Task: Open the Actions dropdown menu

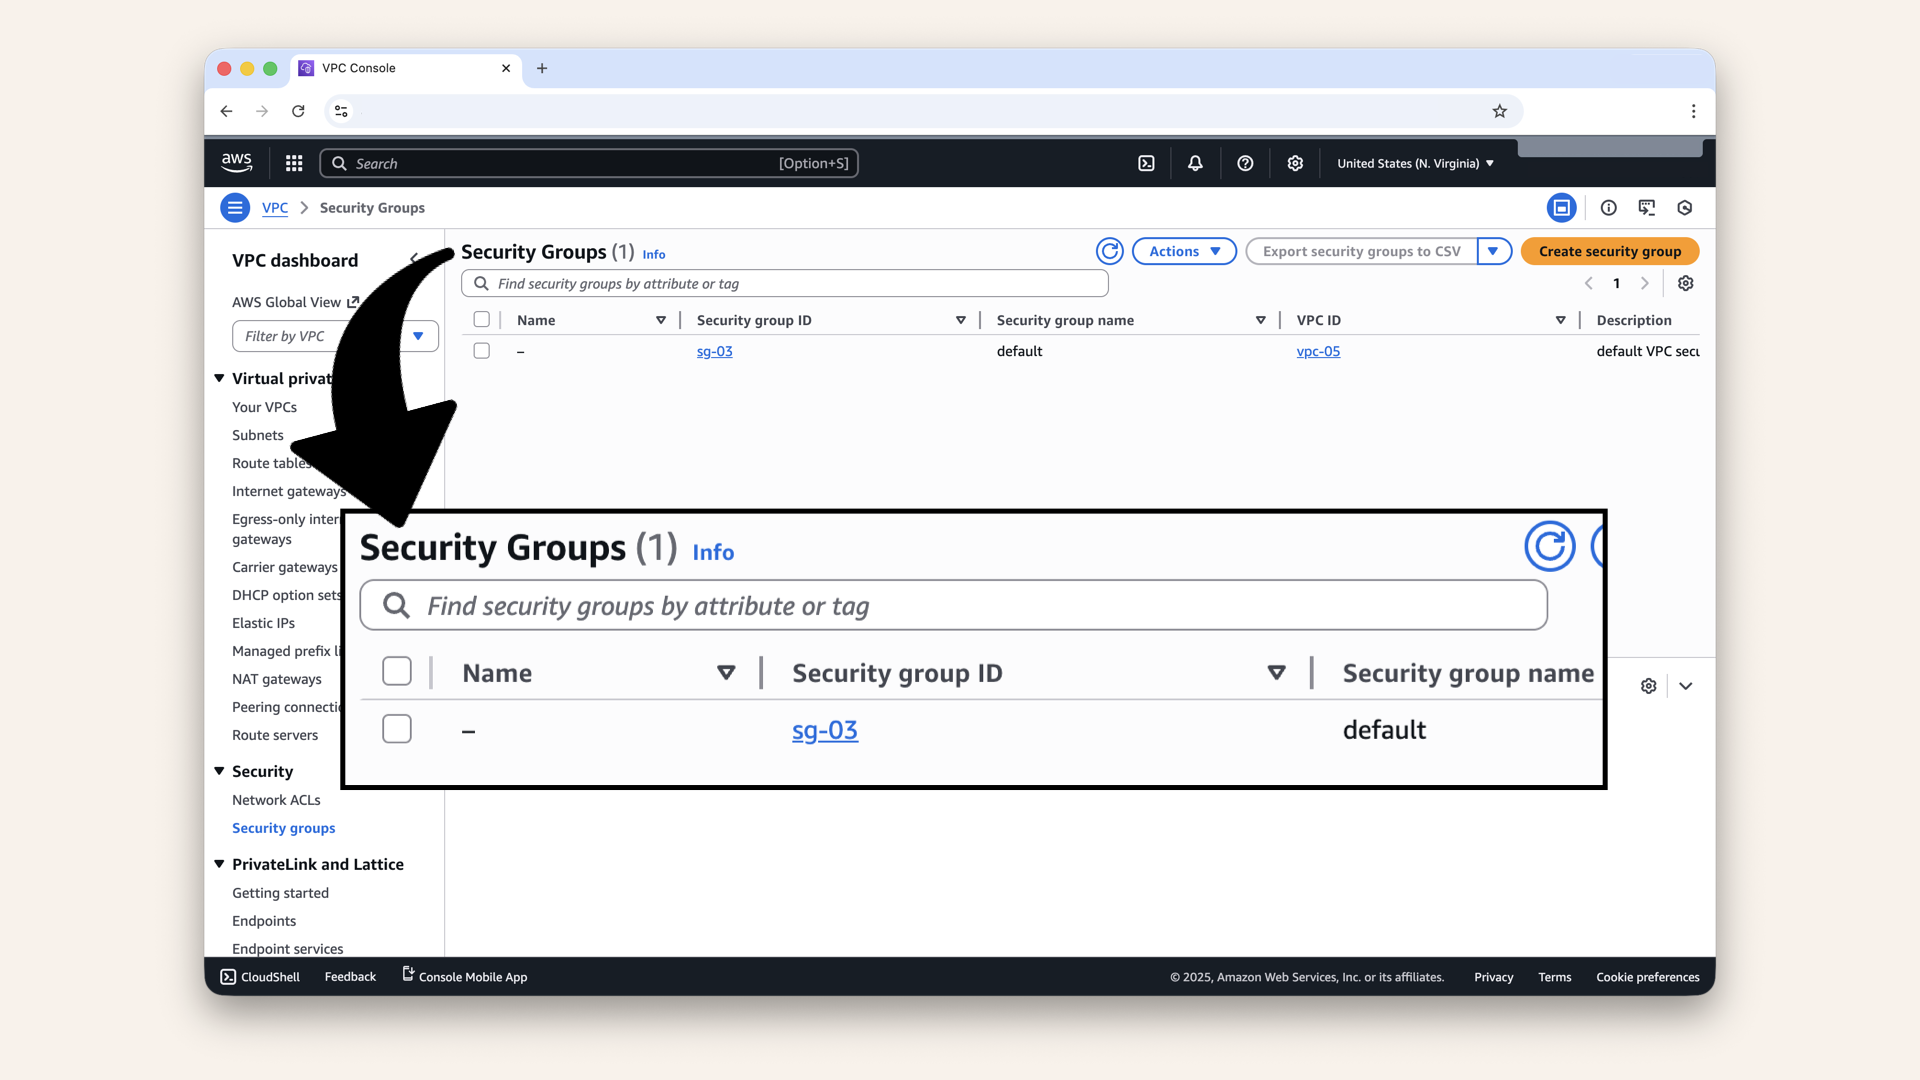Action: [x=1184, y=251]
